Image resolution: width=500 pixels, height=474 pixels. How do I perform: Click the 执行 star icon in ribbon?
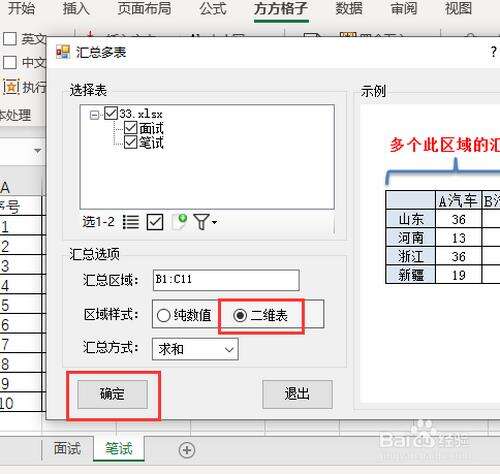11,87
